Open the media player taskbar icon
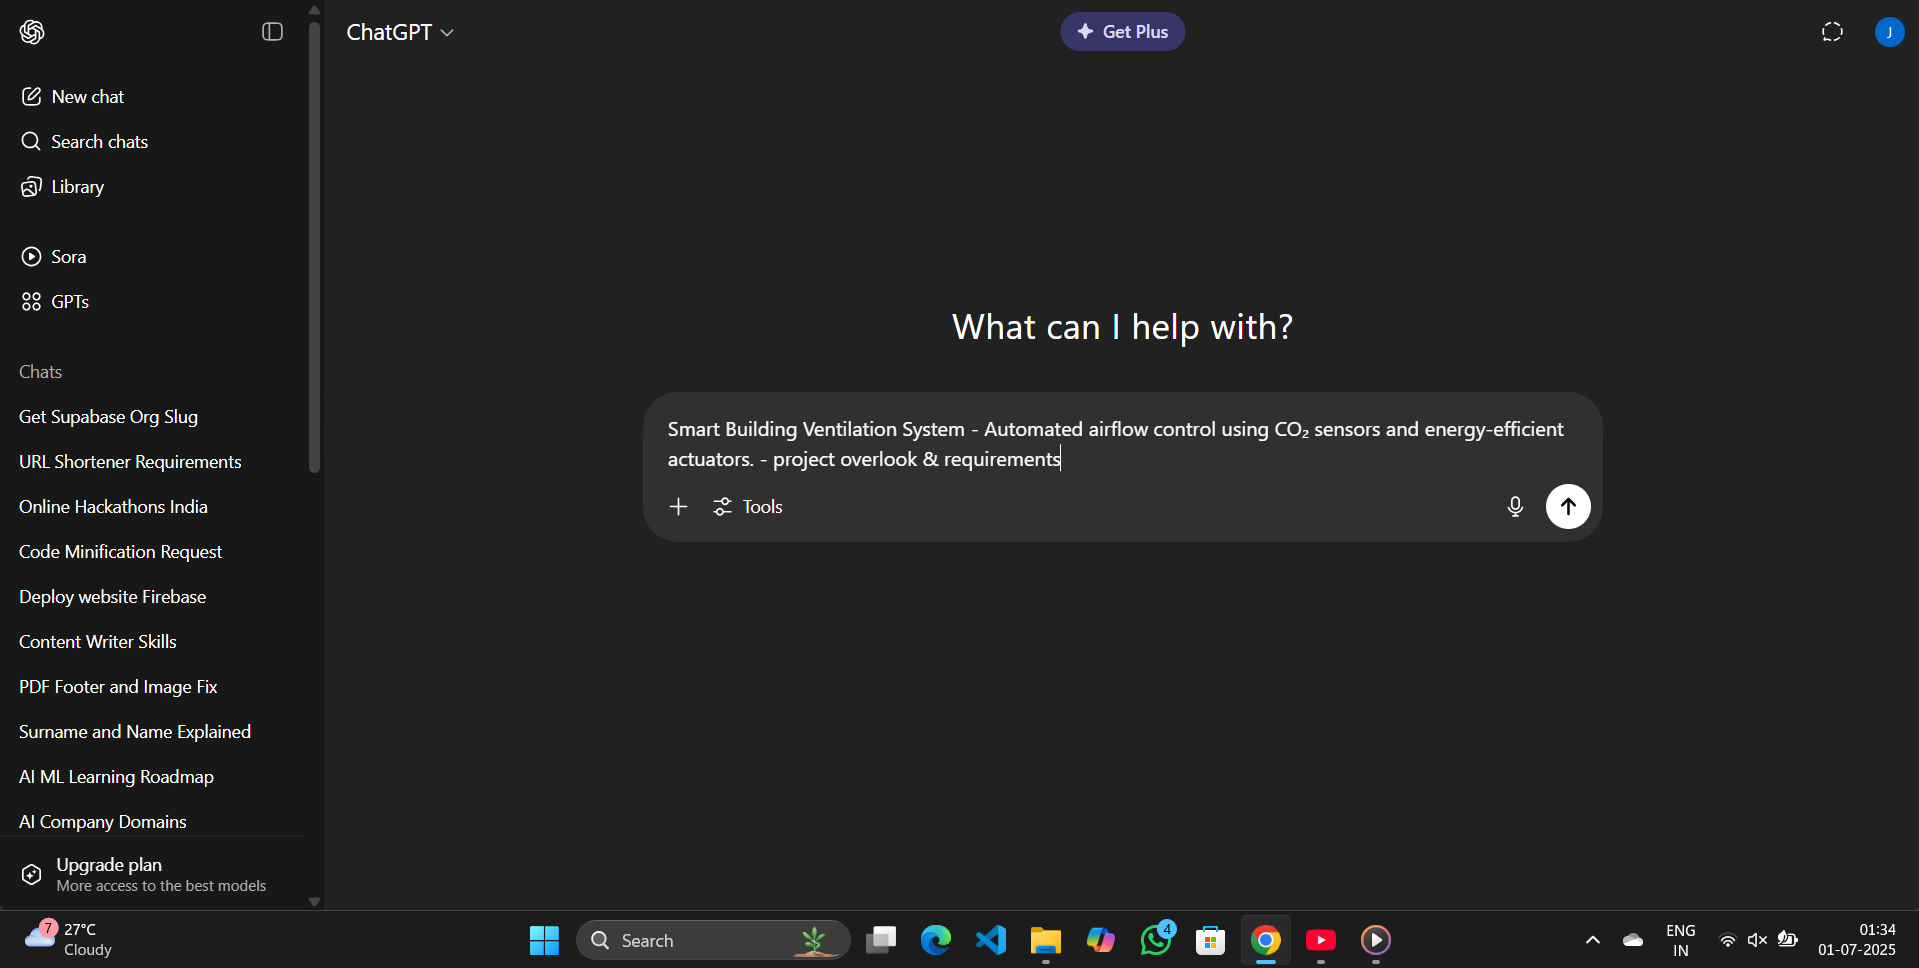This screenshot has height=968, width=1919. pyautogui.click(x=1376, y=940)
